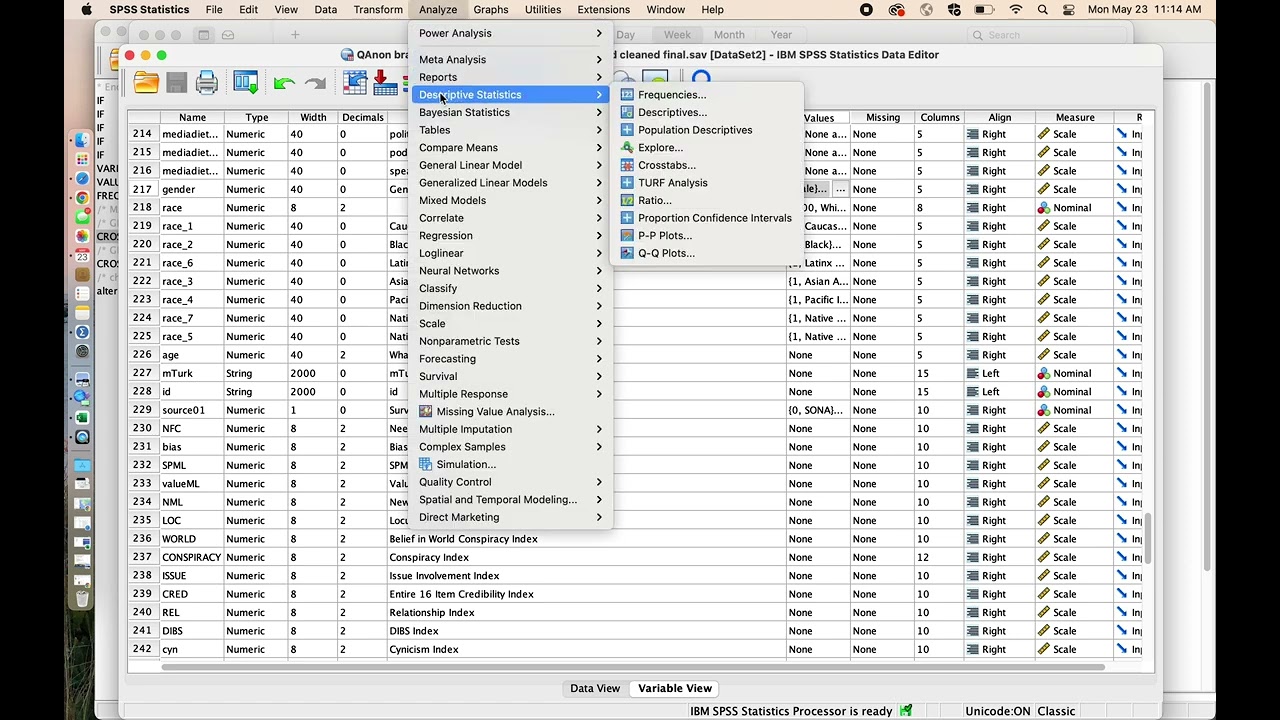Open the Utilities menu
The image size is (1280, 720).
(x=543, y=10)
